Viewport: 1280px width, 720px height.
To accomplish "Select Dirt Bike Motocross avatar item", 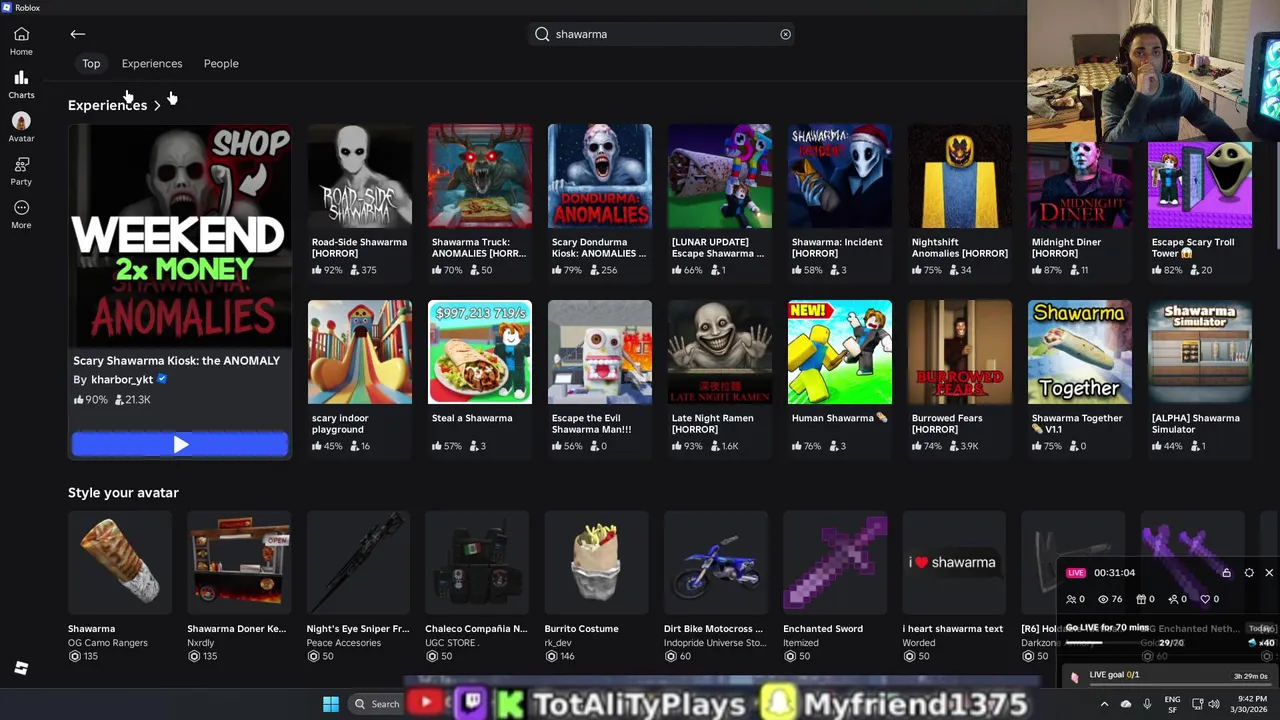I will click(x=716, y=587).
